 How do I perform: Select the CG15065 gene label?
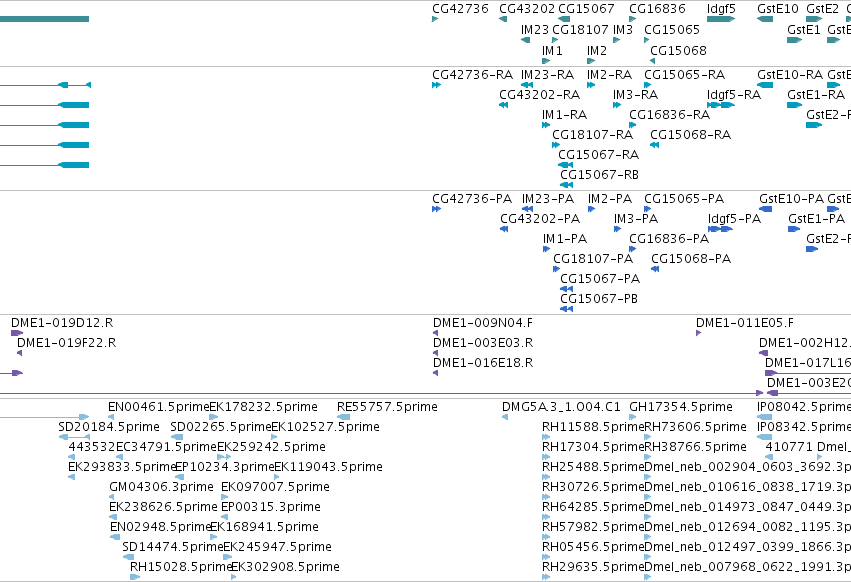click(672, 30)
